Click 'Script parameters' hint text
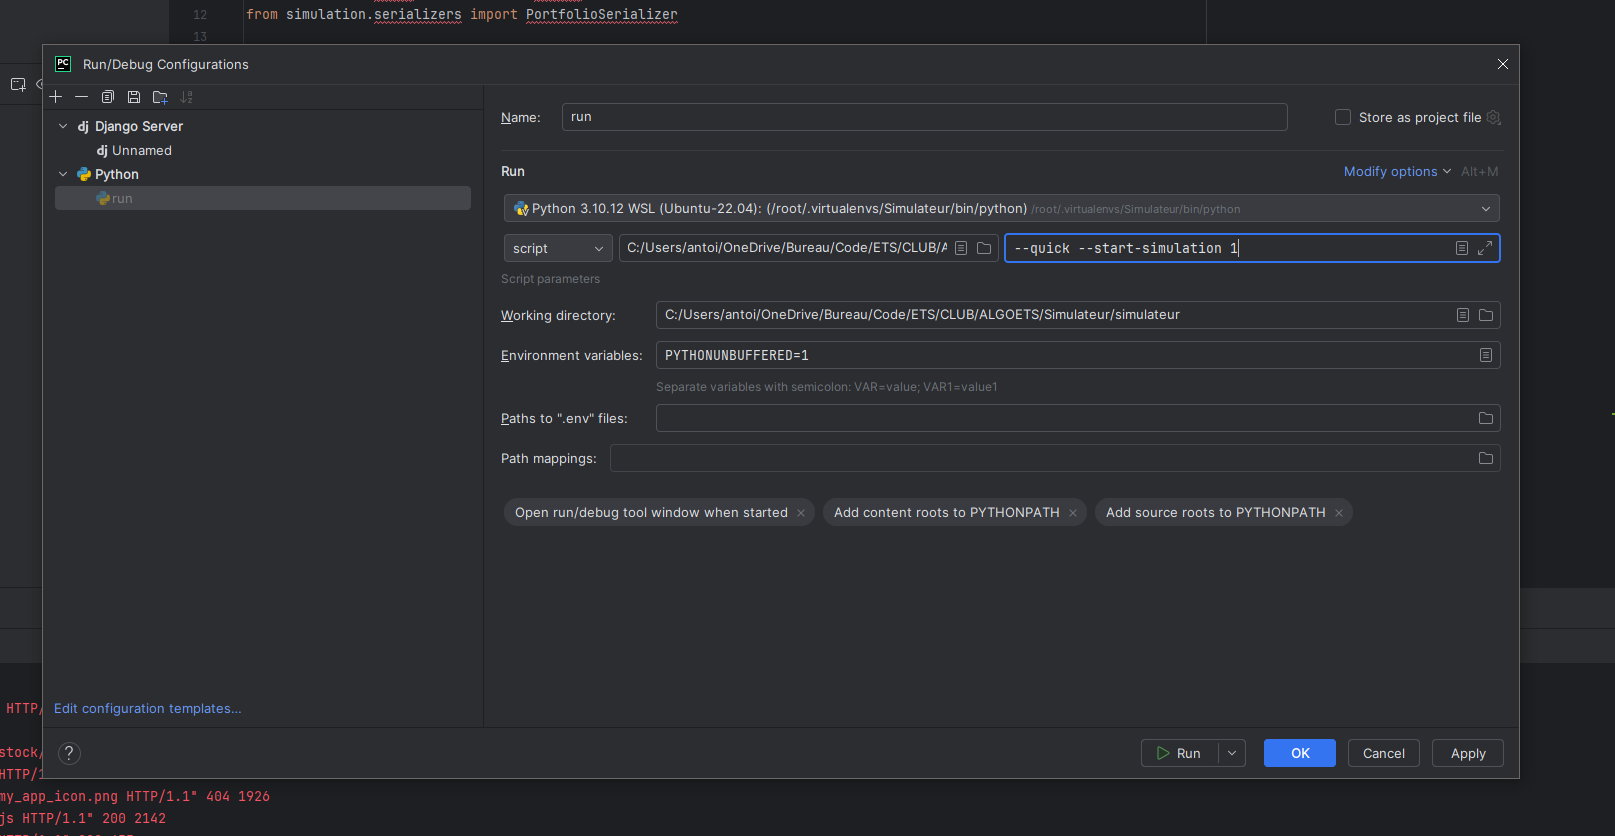1615x836 pixels. [550, 279]
